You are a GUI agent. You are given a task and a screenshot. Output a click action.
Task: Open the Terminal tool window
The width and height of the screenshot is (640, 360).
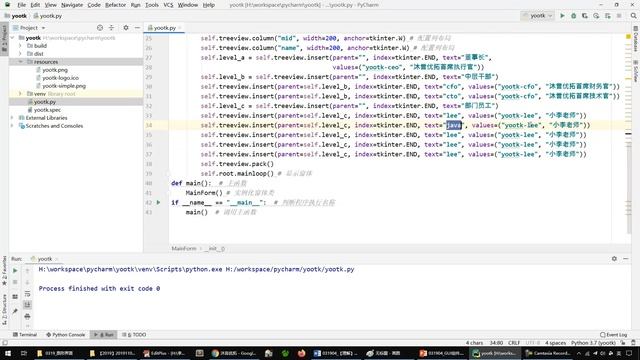pyautogui.click(x=25, y=335)
